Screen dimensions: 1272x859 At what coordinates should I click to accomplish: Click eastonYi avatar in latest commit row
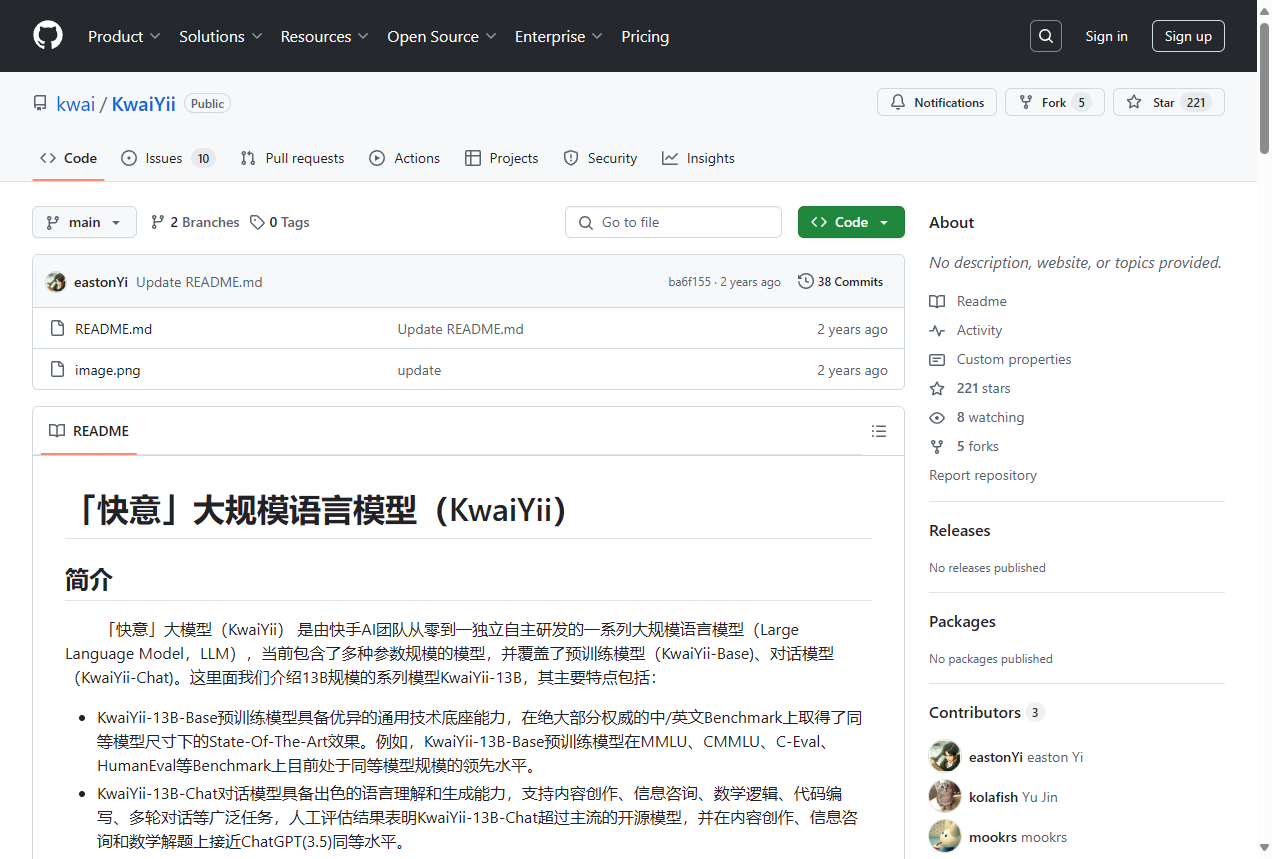click(56, 282)
